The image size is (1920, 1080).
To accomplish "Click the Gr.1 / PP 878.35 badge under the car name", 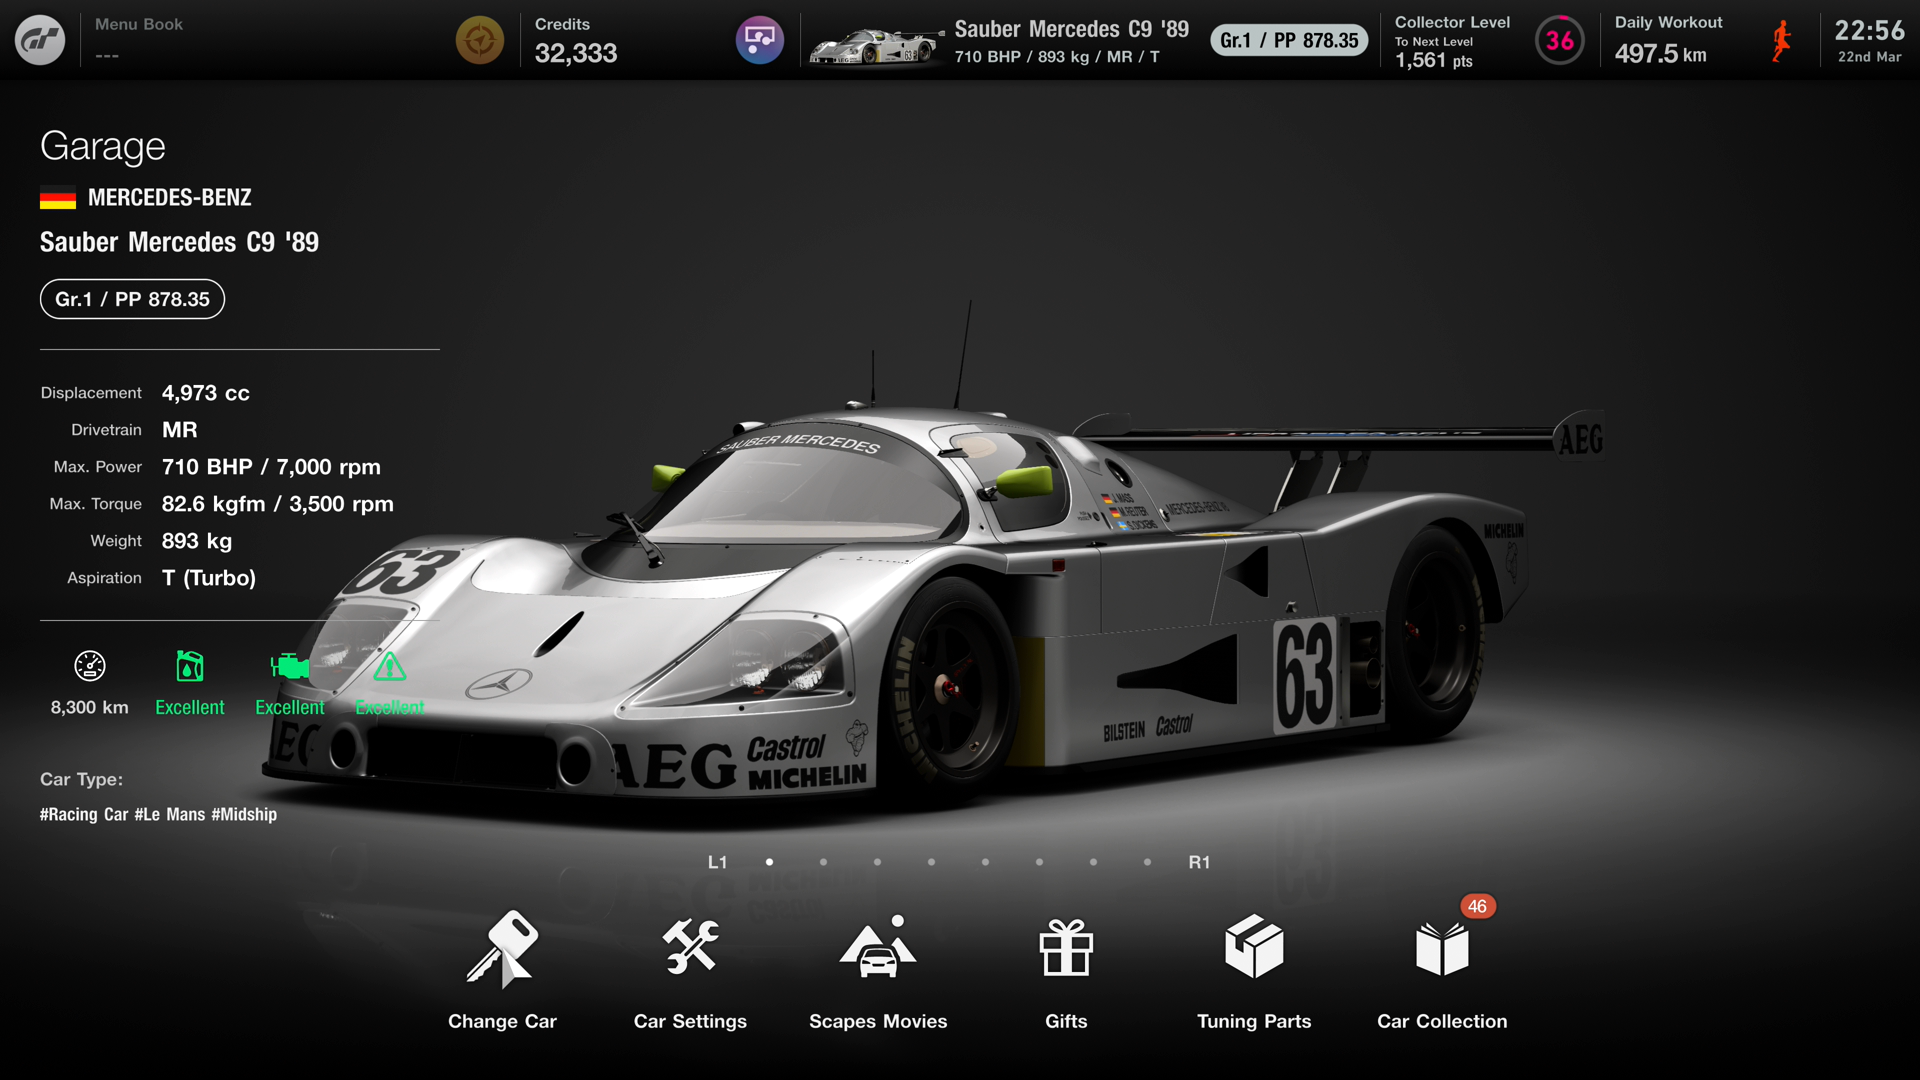I will (x=132, y=299).
